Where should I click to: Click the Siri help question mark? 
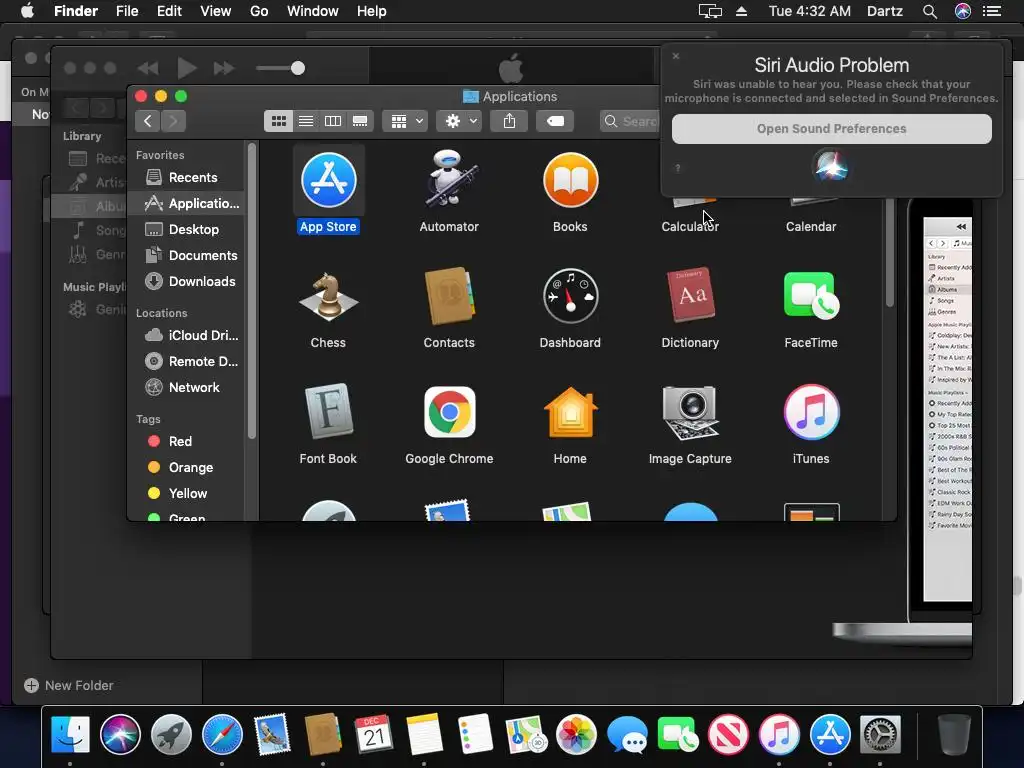click(678, 168)
